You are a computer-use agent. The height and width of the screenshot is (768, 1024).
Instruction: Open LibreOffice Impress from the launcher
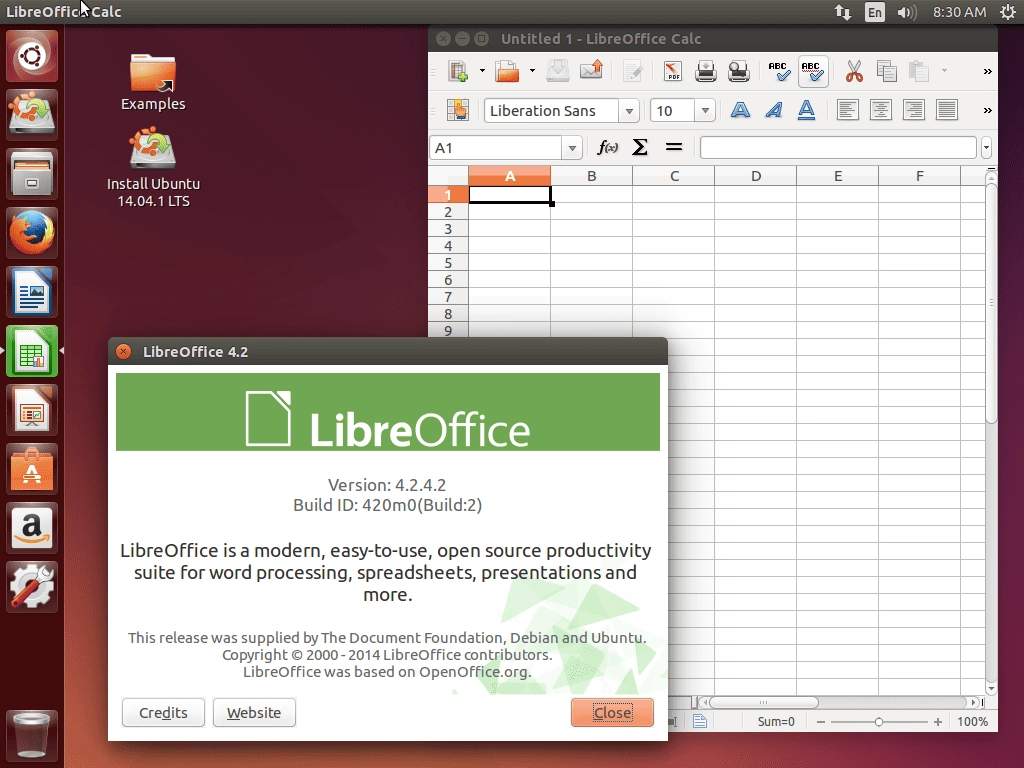pyautogui.click(x=32, y=410)
